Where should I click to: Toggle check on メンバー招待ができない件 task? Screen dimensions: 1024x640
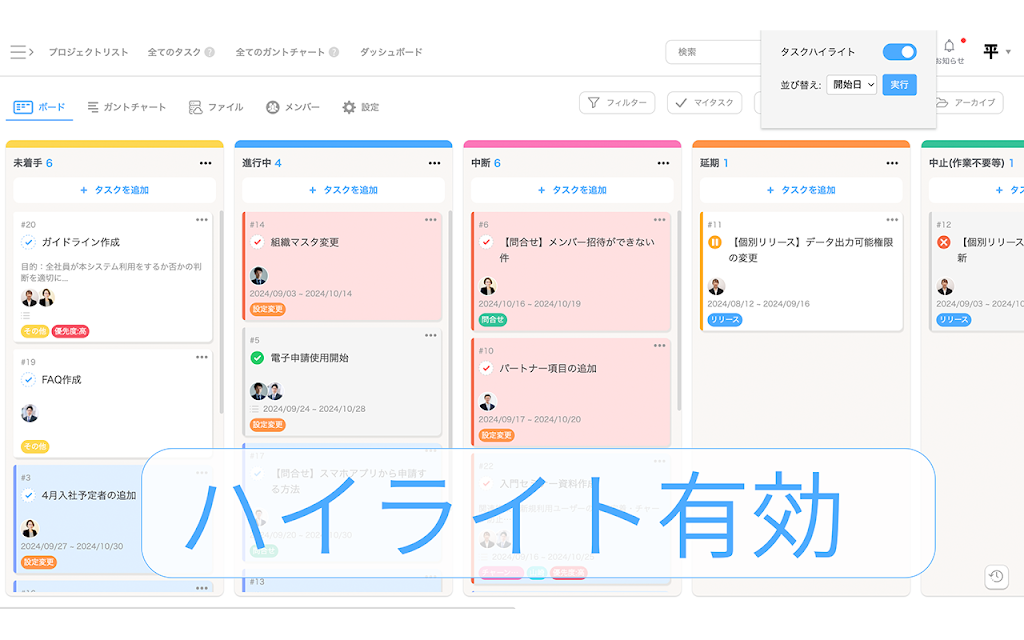(486, 242)
